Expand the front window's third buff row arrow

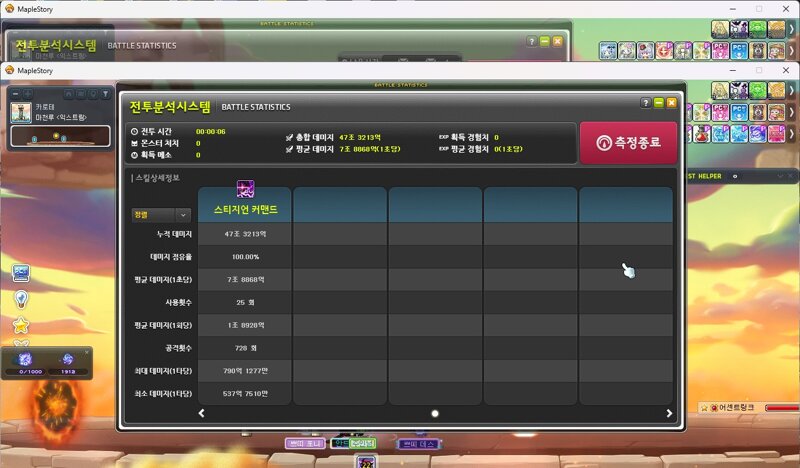click(x=791, y=134)
